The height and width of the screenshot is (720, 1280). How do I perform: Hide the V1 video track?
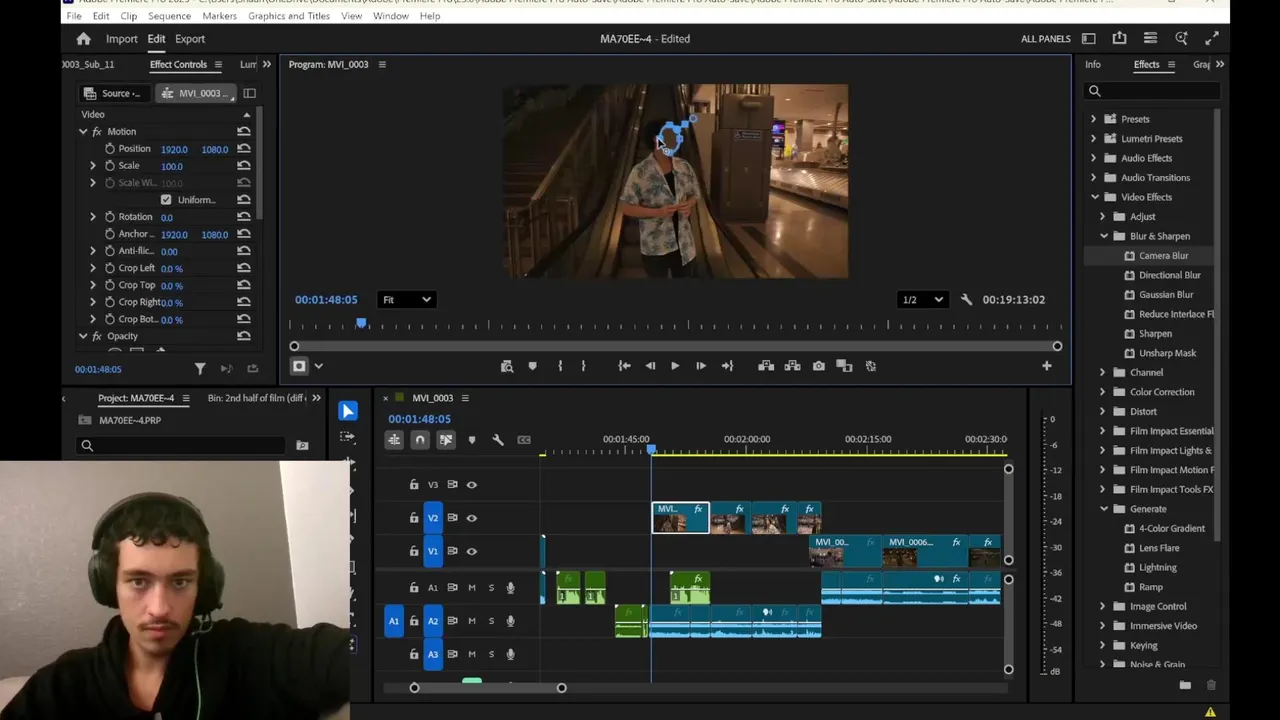point(472,551)
